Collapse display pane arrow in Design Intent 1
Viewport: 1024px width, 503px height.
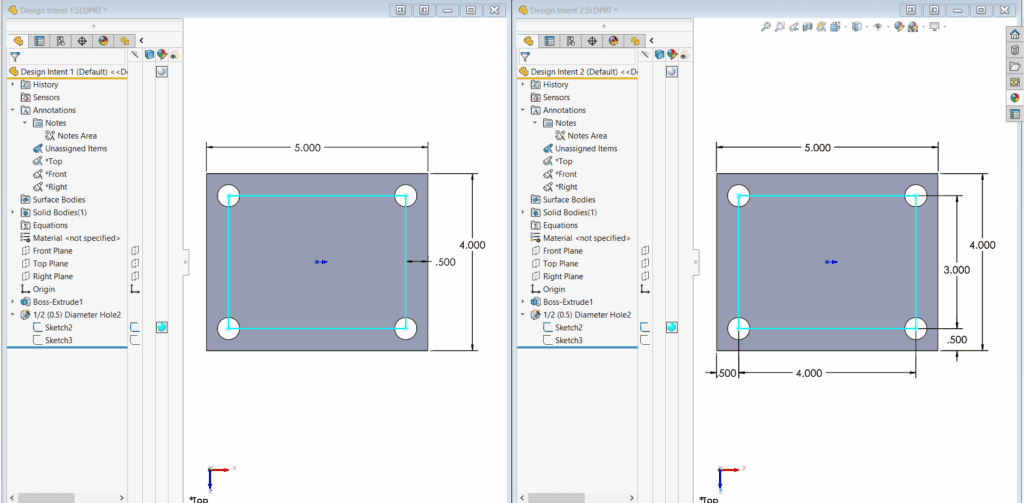pos(142,41)
